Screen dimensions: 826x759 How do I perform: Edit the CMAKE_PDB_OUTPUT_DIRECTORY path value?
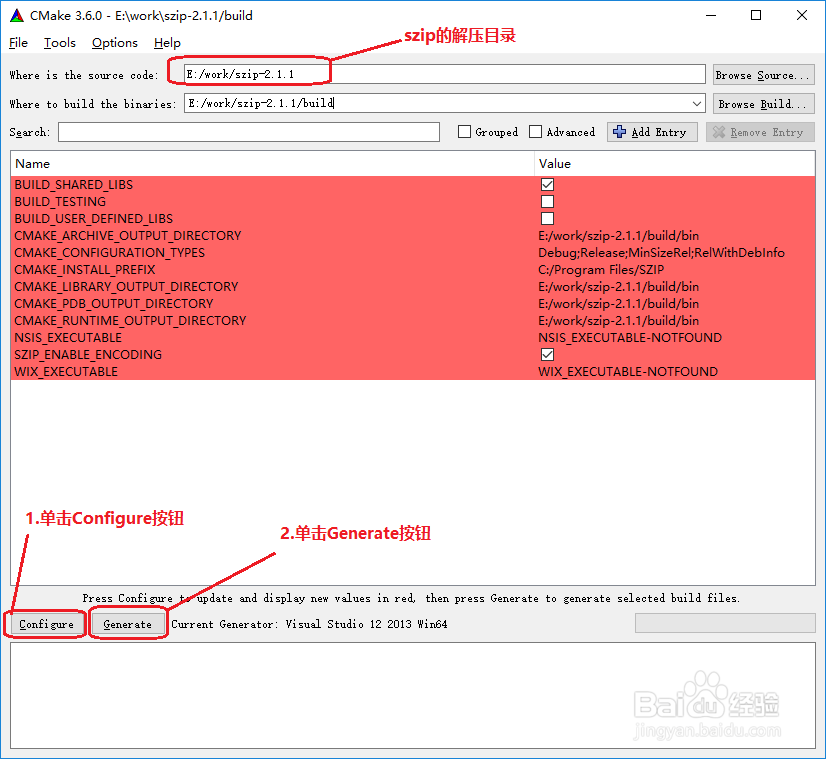tap(618, 303)
